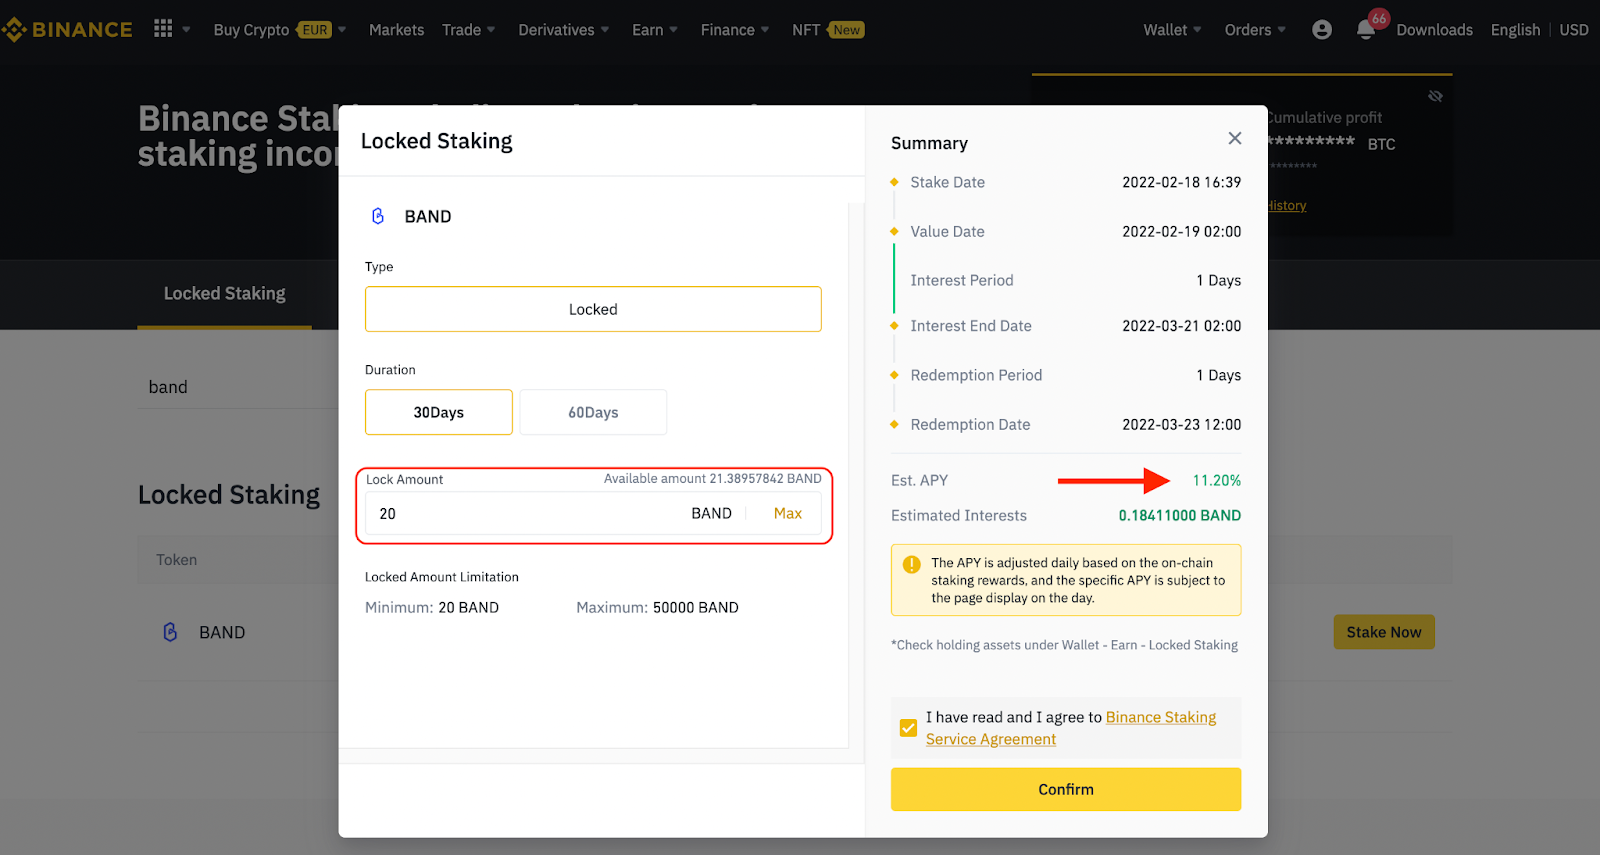Screen dimensions: 1600x855
Task: Click Max to fill lock amount
Action: coord(787,513)
